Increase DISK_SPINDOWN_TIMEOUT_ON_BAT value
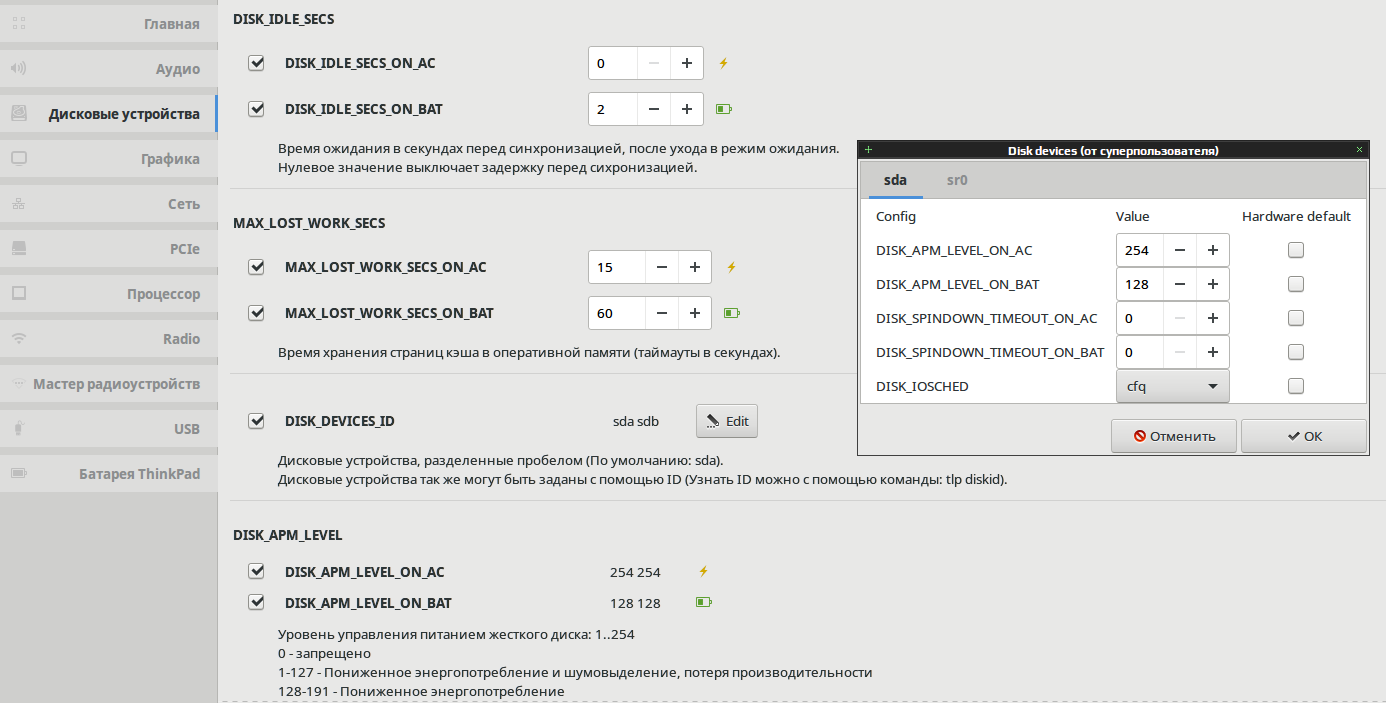 1212,352
